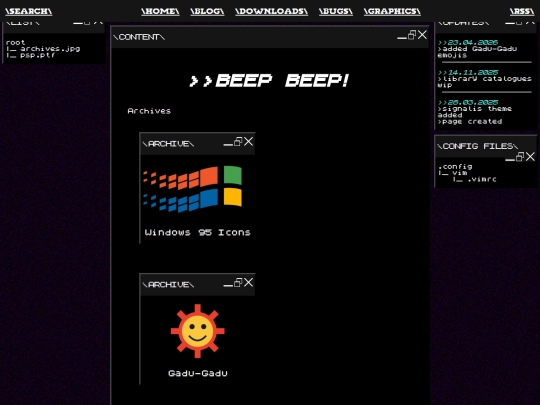
Task: Click the Archives heading text
Action: (x=149, y=111)
